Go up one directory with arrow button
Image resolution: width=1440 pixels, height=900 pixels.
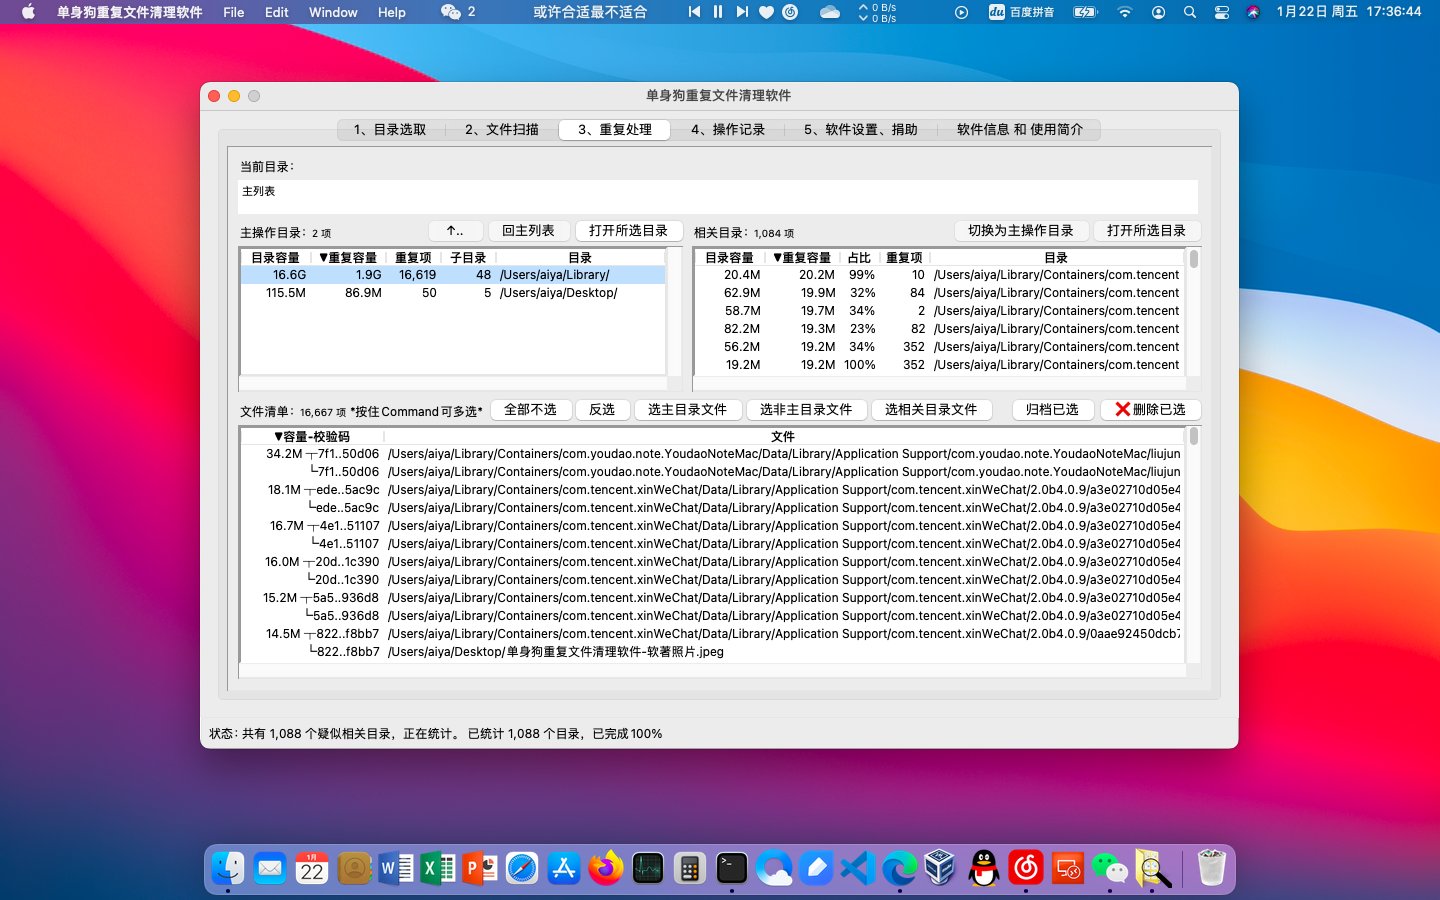(x=456, y=231)
